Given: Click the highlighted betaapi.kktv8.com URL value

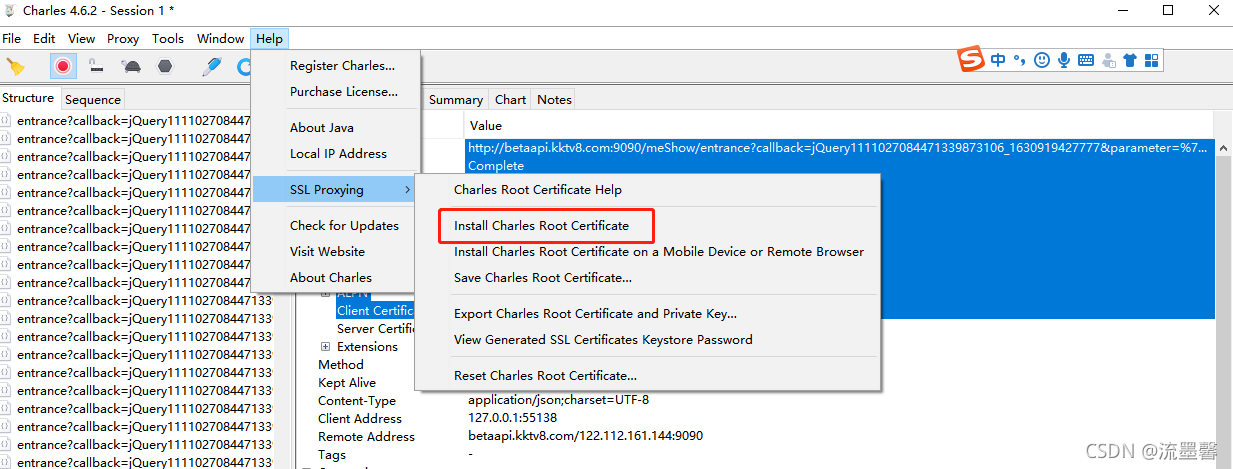Looking at the screenshot, I should click(838, 148).
